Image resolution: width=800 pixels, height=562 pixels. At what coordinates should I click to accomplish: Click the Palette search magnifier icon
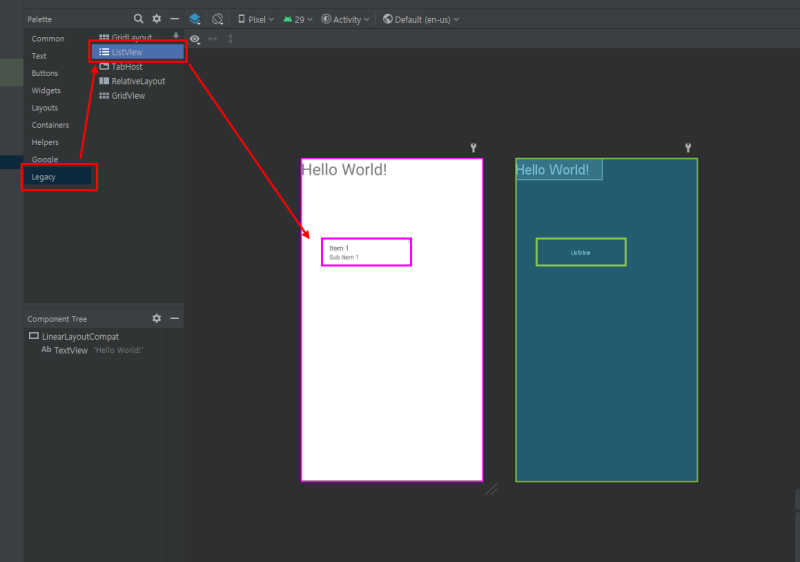point(139,19)
